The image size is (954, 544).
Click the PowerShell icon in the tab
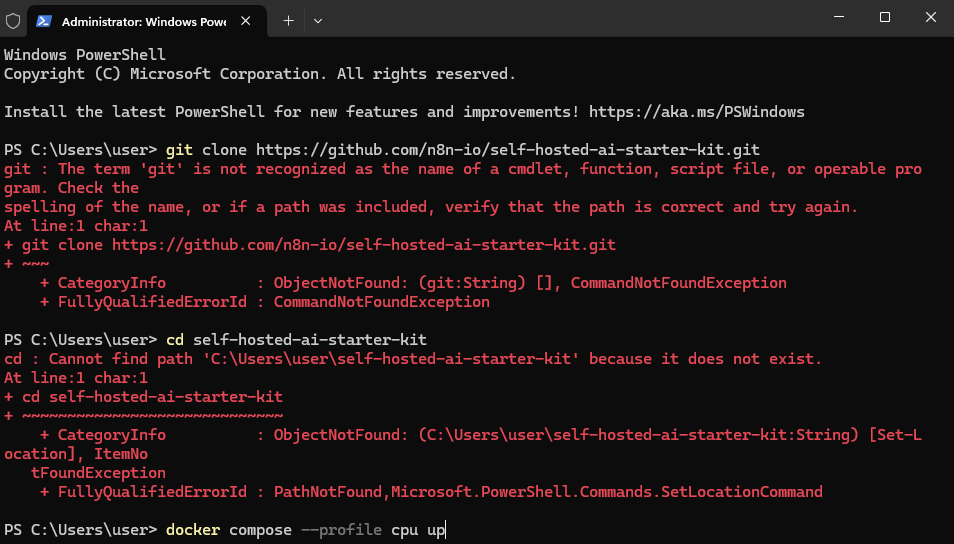click(x=45, y=20)
